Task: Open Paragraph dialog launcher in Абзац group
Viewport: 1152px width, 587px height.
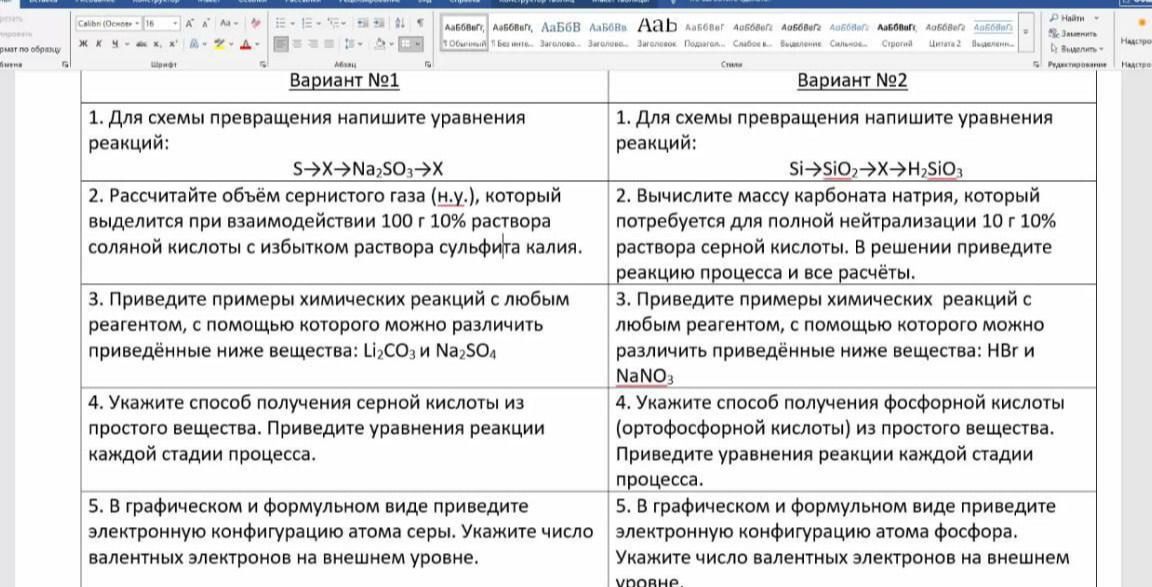Action: (428, 65)
